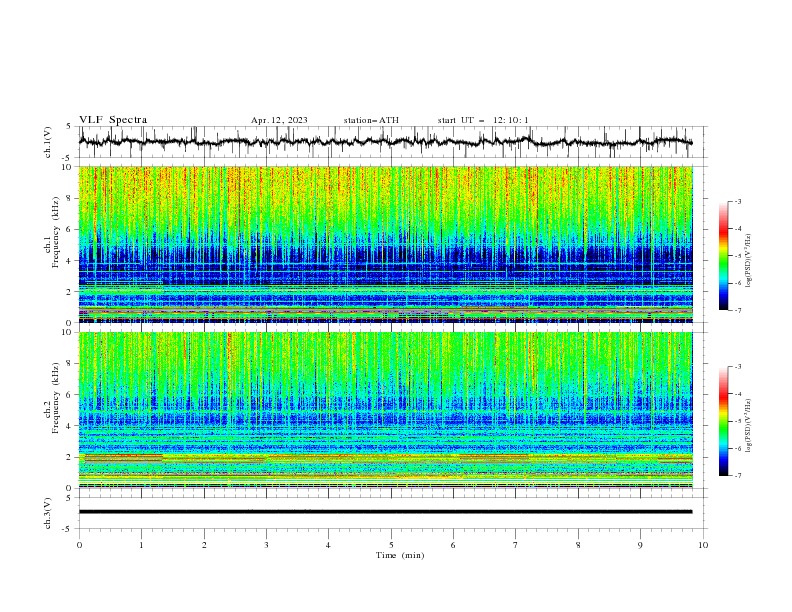This screenshot has width=792, height=612.
Task: Click the '1' tick on time axis
Action: coord(141,545)
